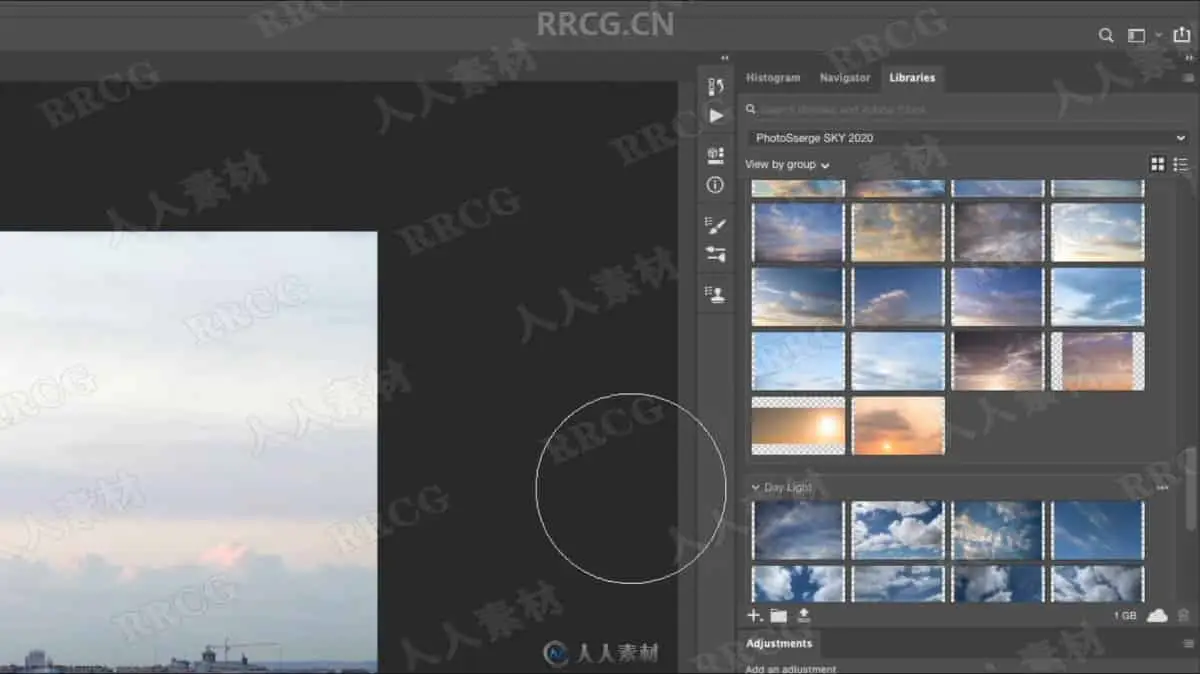The height and width of the screenshot is (674, 1200).
Task: Open the Day Light group more options
Action: 1162,488
